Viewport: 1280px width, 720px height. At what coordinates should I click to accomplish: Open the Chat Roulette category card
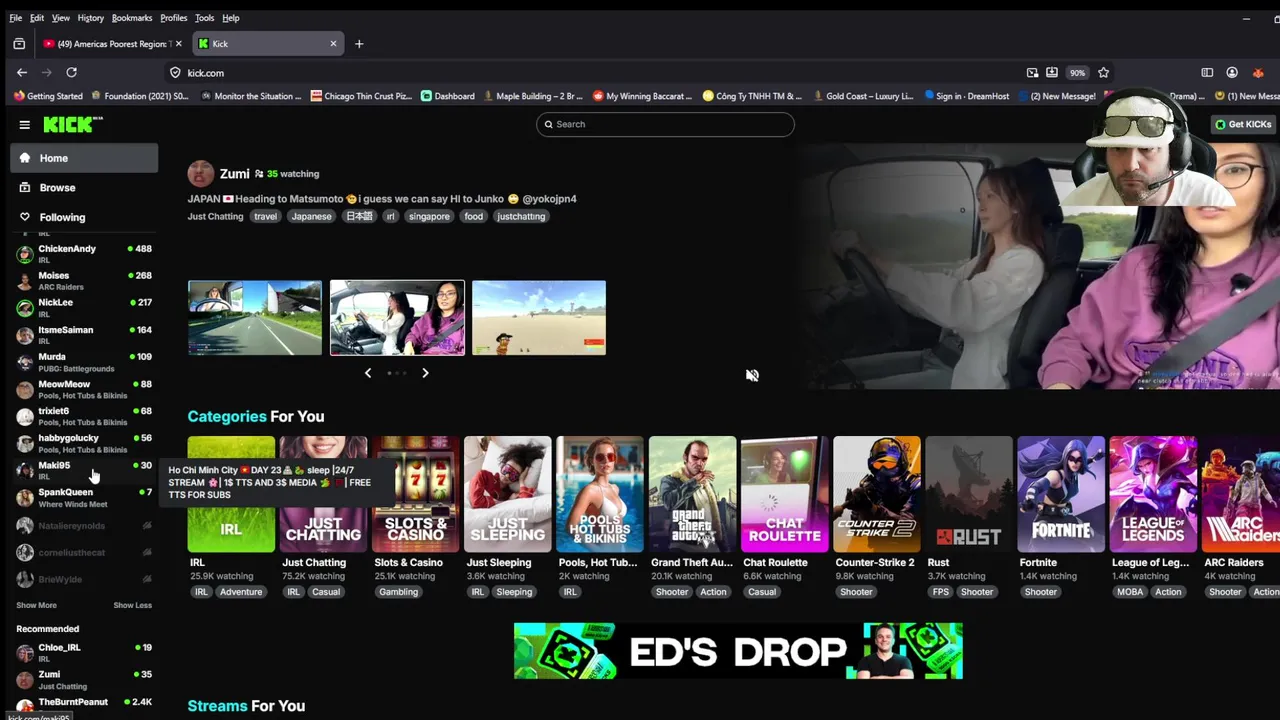pos(784,494)
